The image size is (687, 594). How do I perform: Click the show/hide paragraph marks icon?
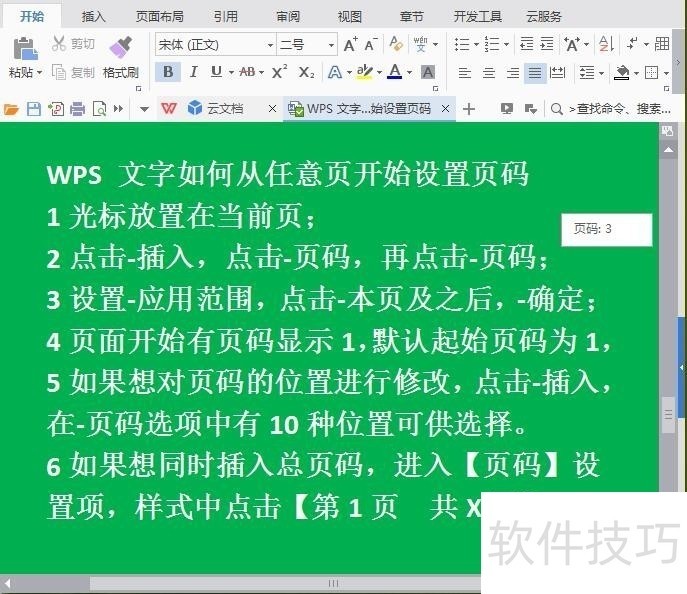632,44
